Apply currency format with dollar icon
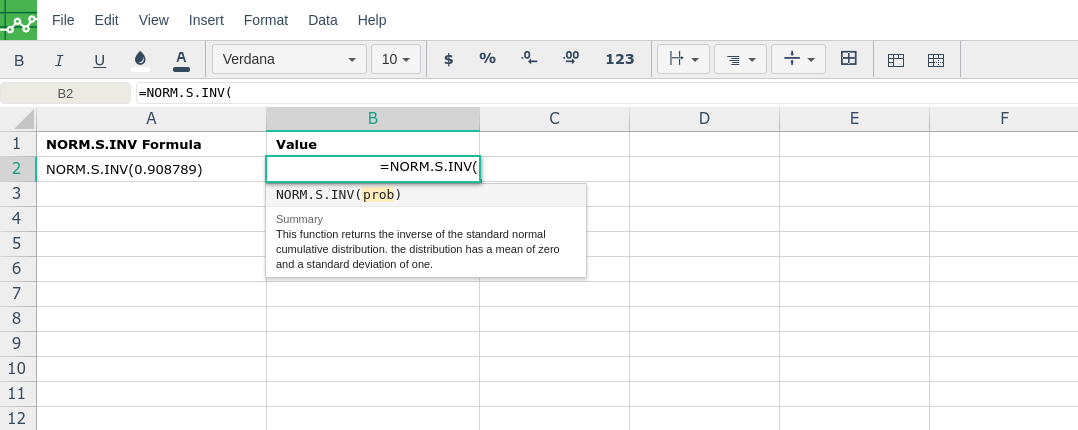This screenshot has height=430, width=1078. (448, 59)
